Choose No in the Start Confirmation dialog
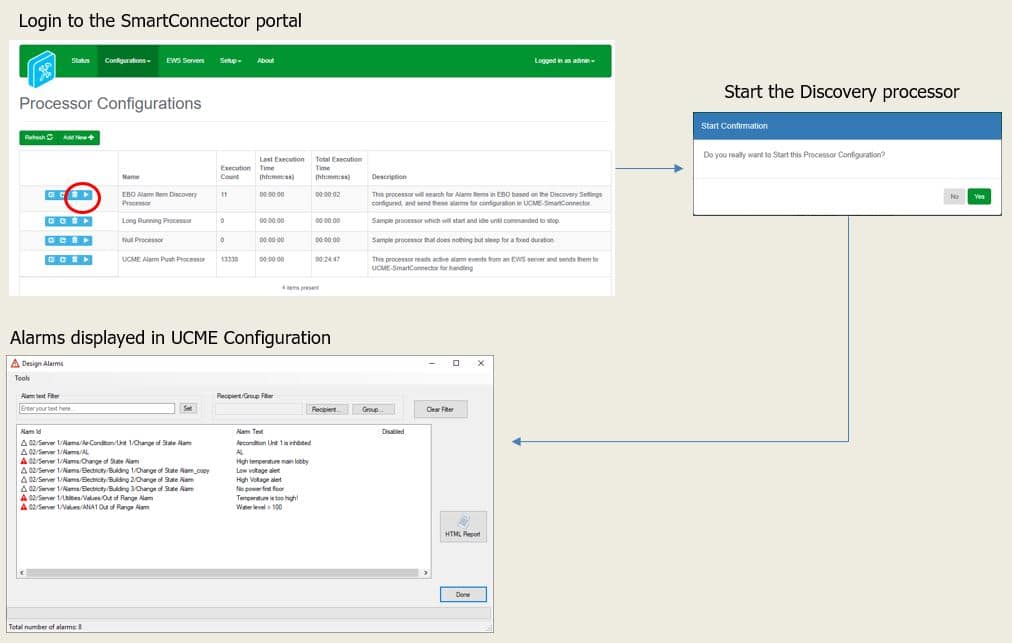This screenshot has height=643, width=1012. coord(955,196)
